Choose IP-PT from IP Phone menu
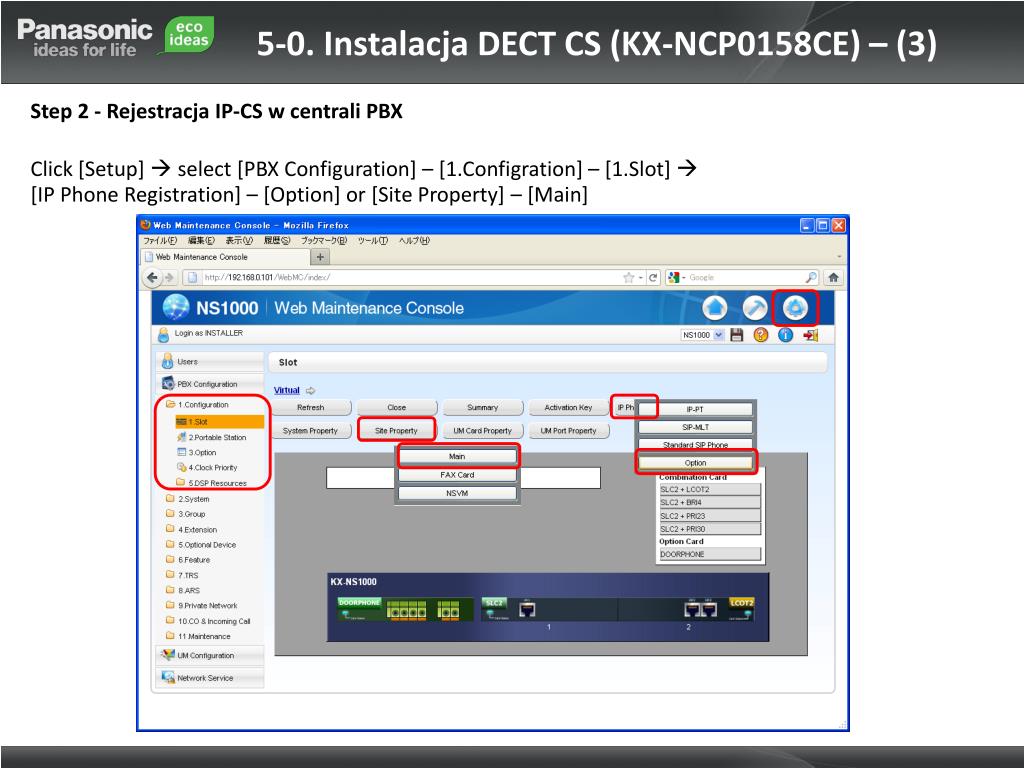 pyautogui.click(x=695, y=409)
